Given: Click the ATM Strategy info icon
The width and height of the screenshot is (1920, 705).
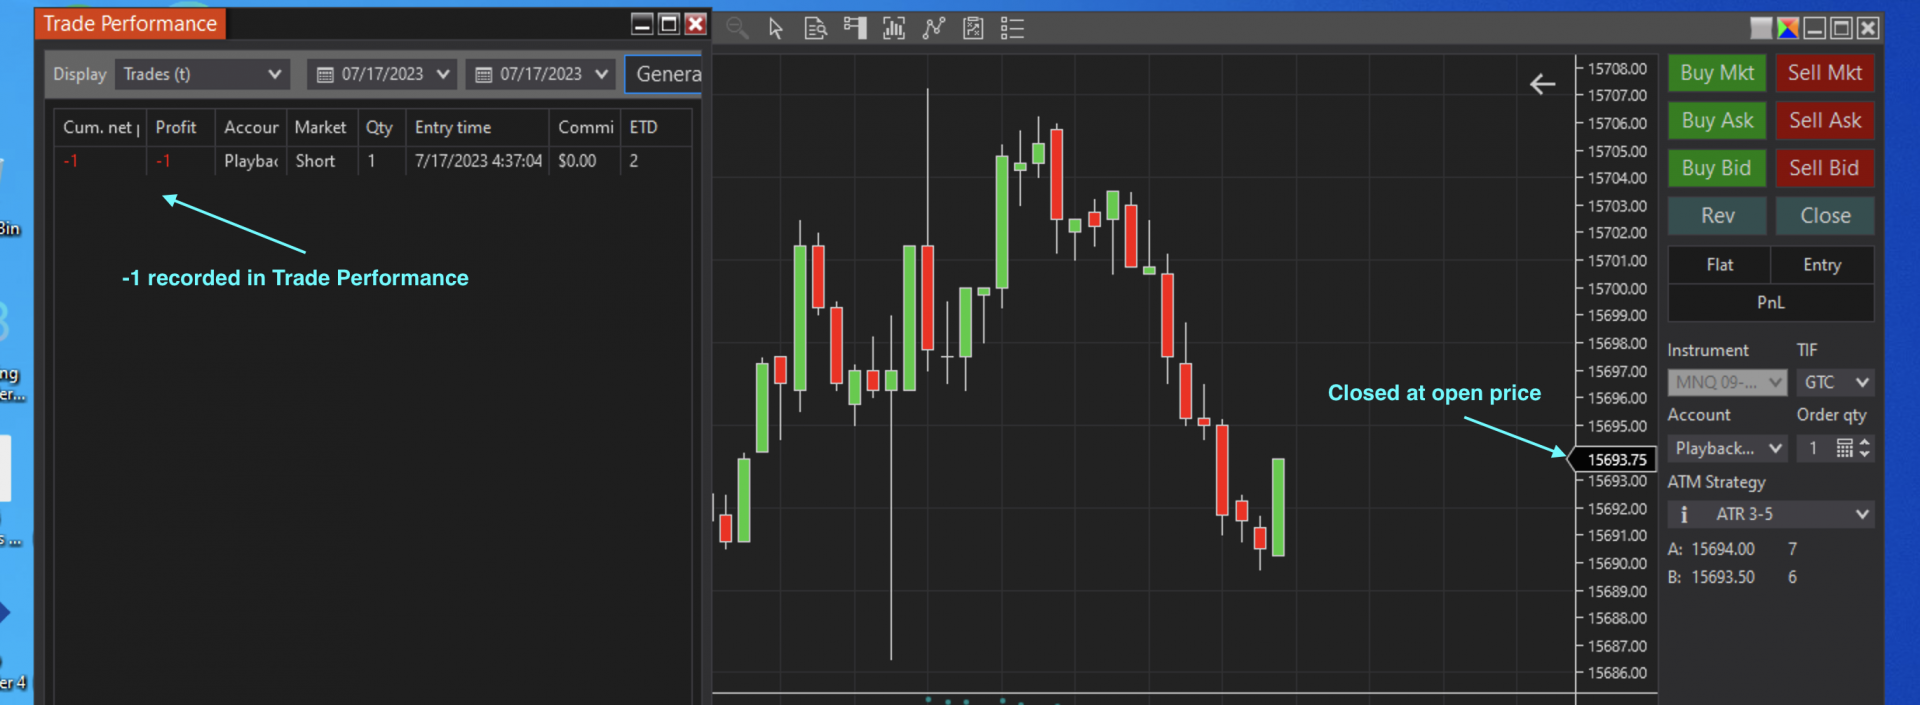Looking at the screenshot, I should [1684, 514].
